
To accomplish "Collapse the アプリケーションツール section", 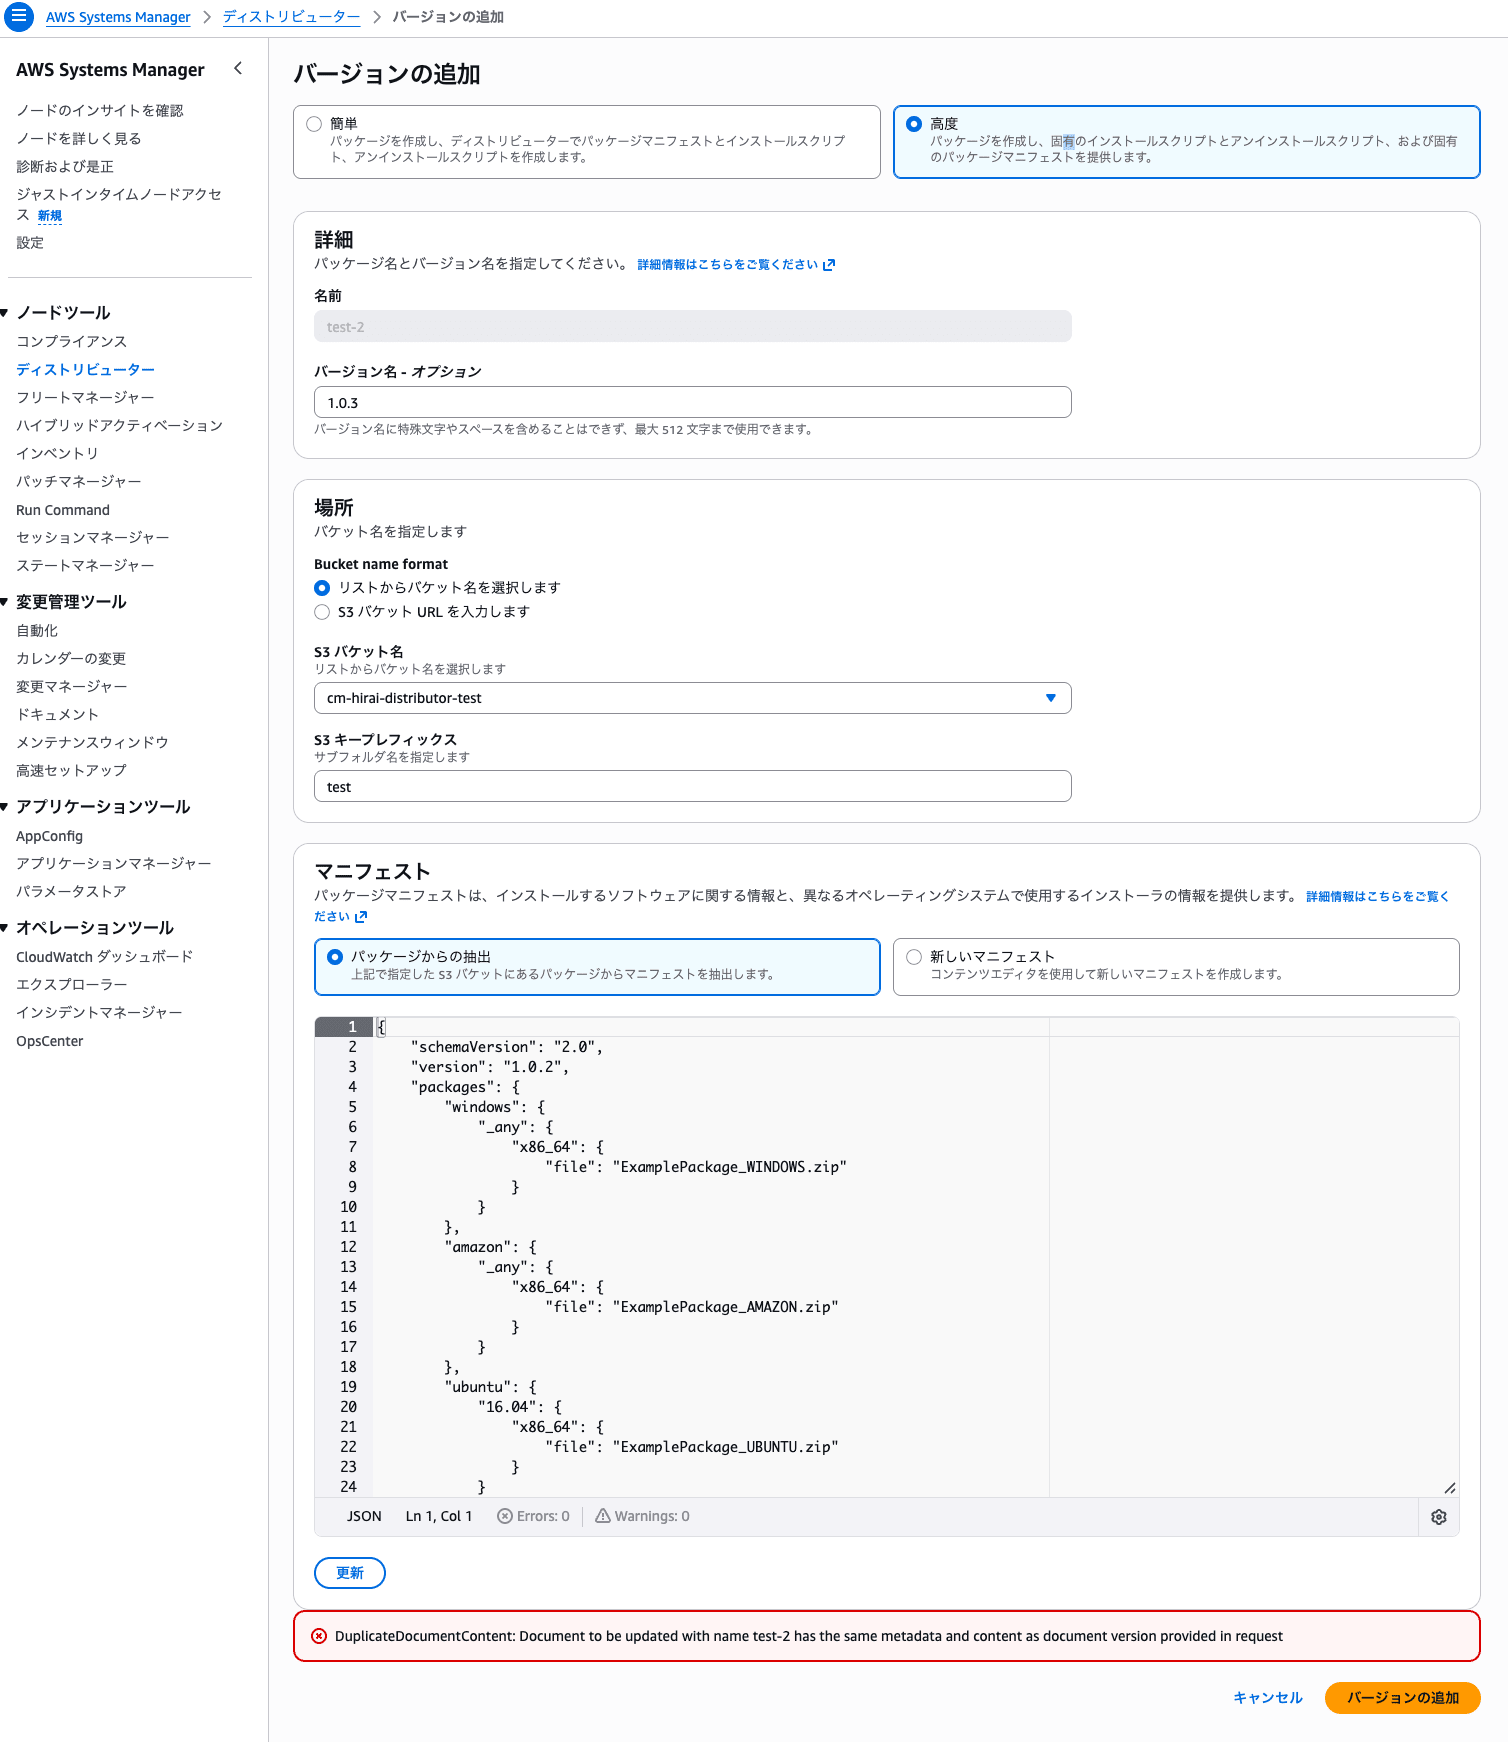I will (x=5, y=807).
